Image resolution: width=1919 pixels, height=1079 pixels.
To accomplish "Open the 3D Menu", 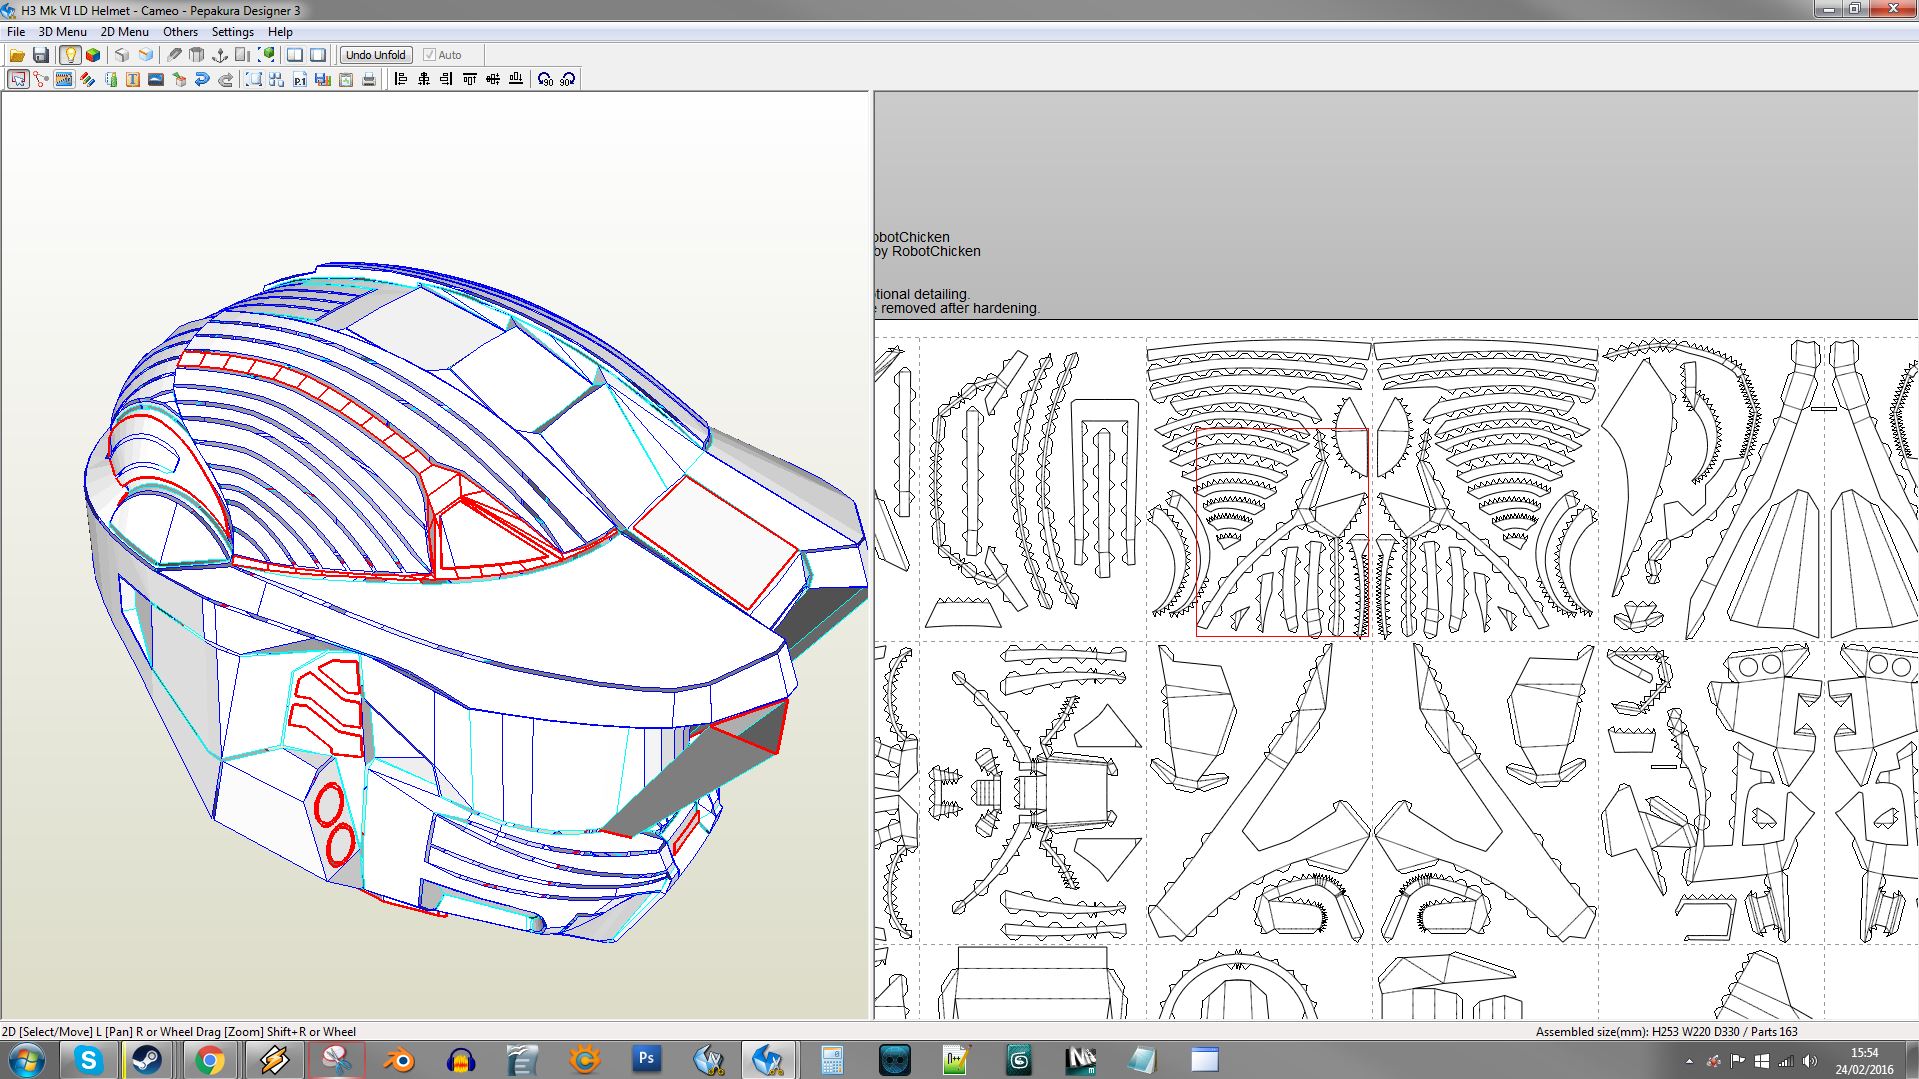I will point(62,31).
